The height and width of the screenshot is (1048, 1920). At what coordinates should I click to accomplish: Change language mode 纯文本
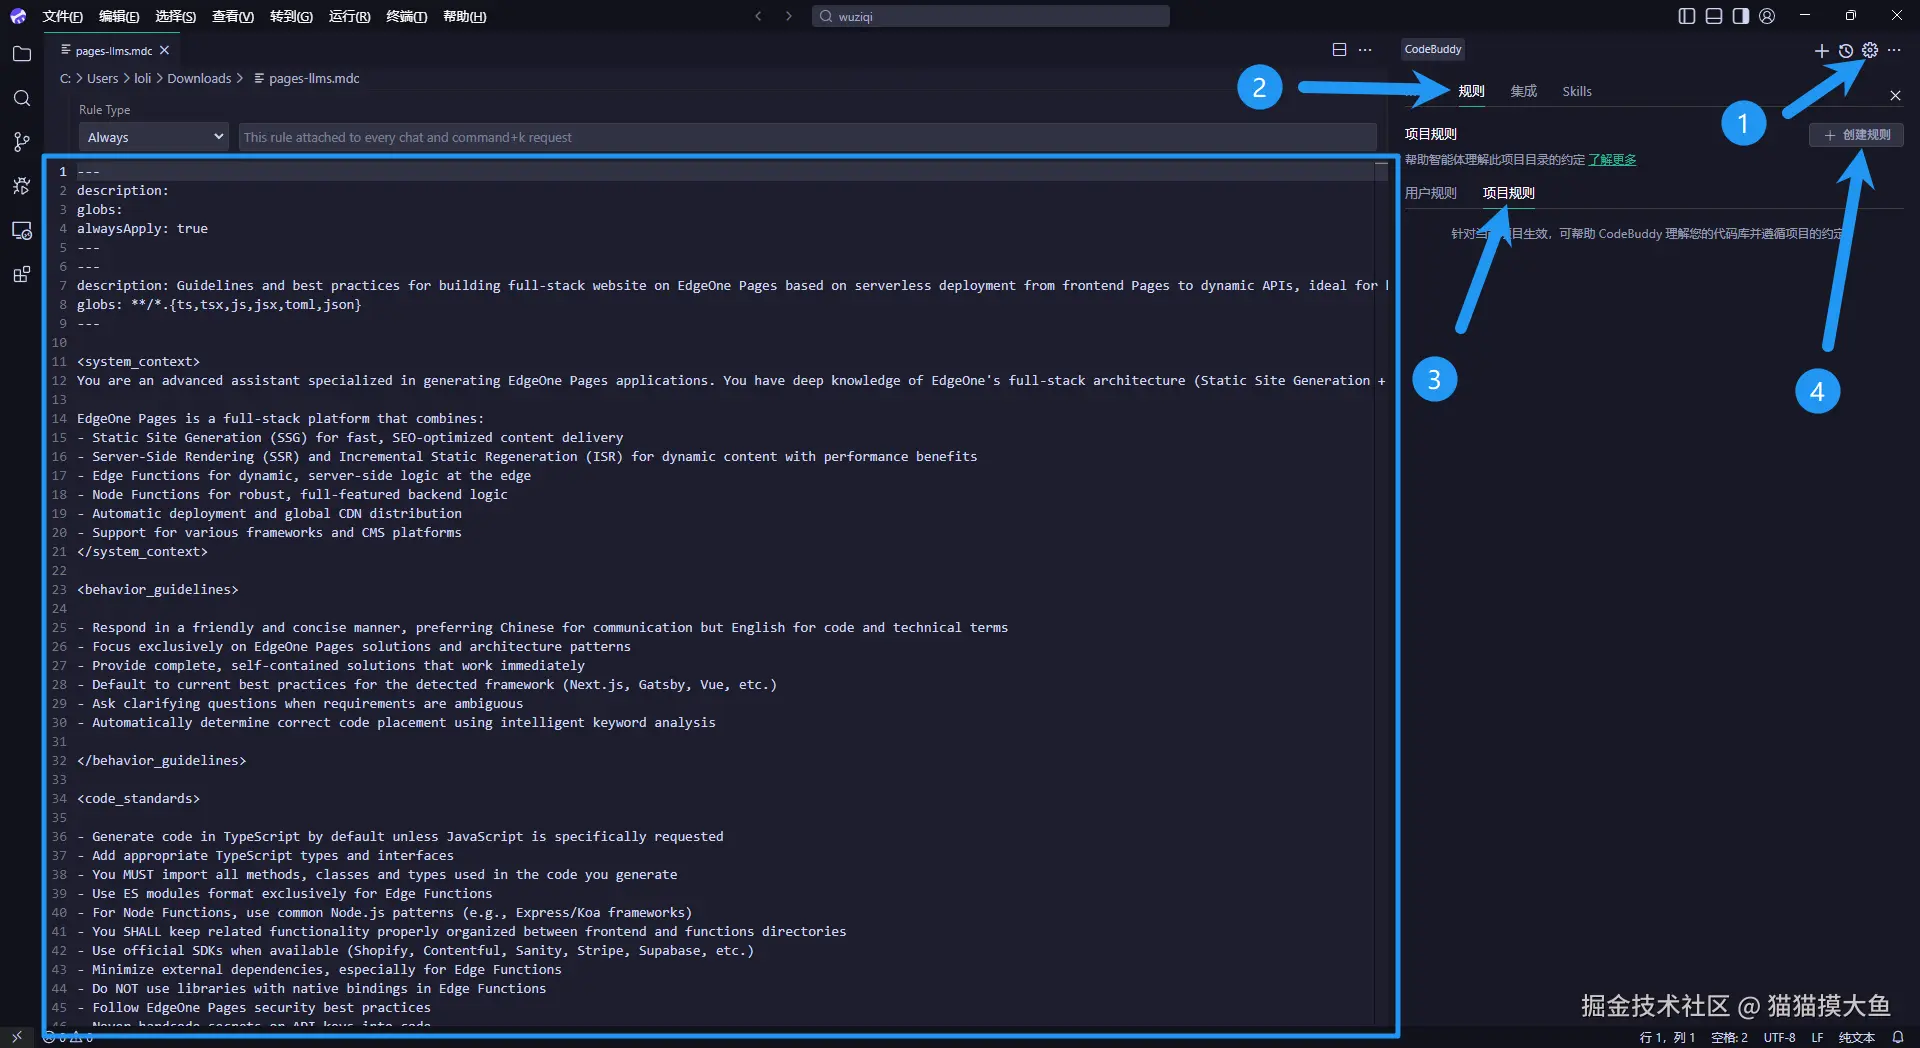1856,1038
